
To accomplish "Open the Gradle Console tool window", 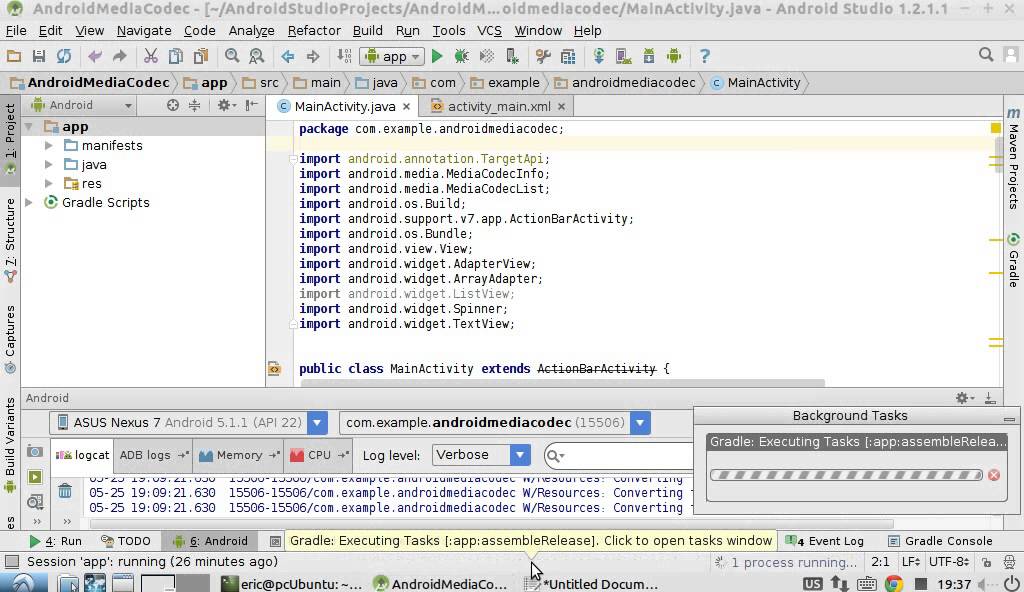I will click(x=940, y=541).
